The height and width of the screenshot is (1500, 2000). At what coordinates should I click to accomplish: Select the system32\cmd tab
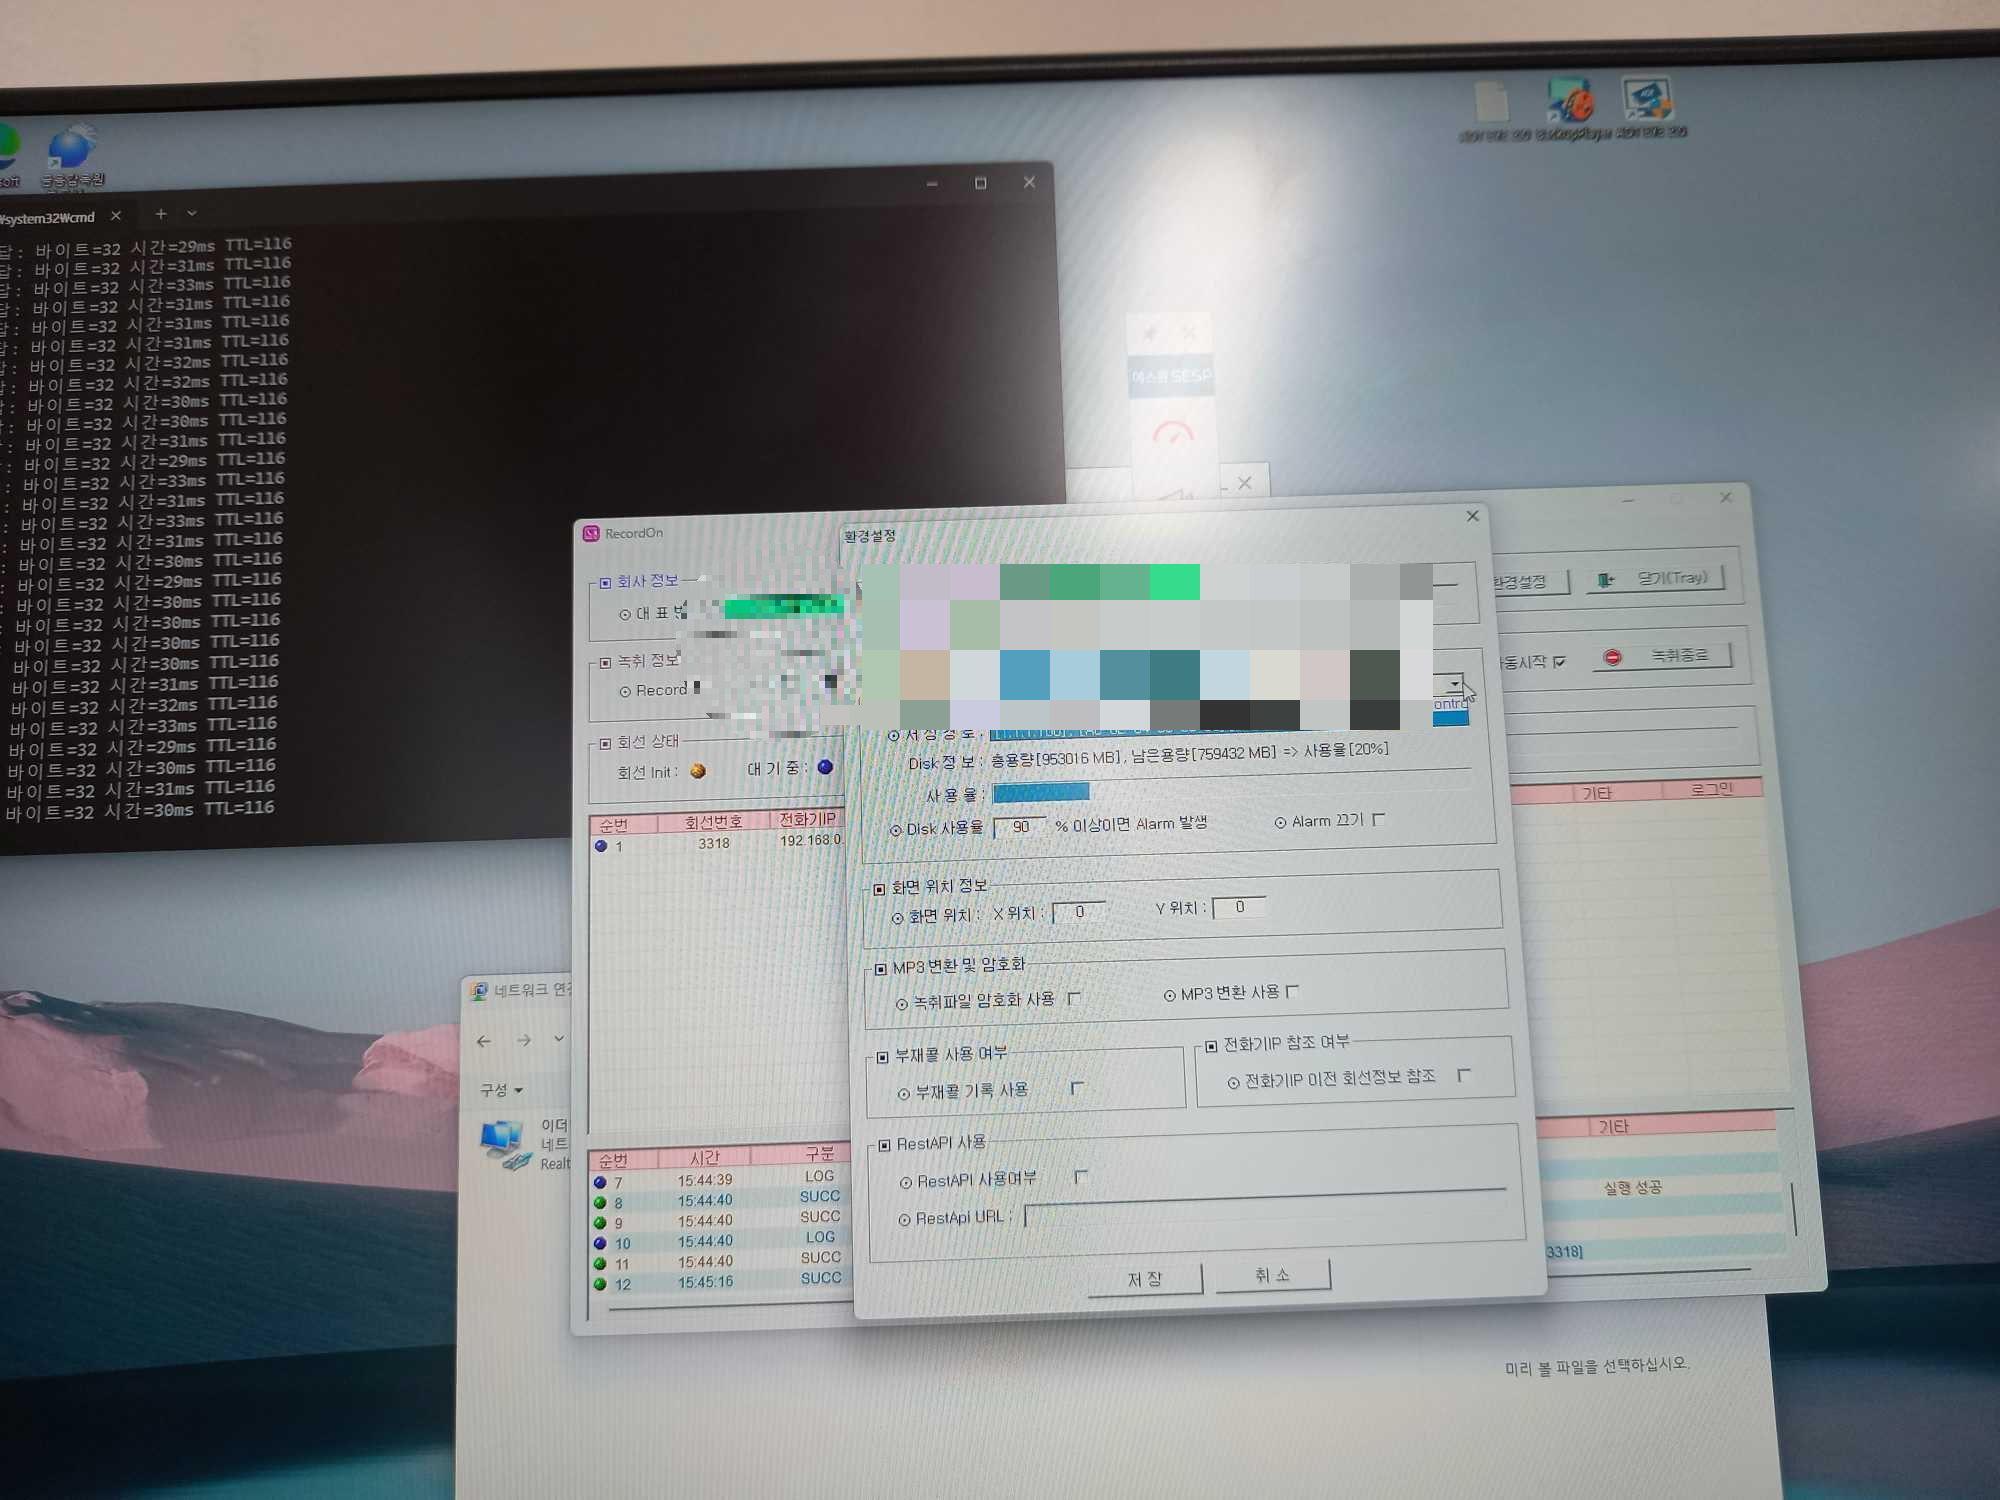pyautogui.click(x=48, y=218)
